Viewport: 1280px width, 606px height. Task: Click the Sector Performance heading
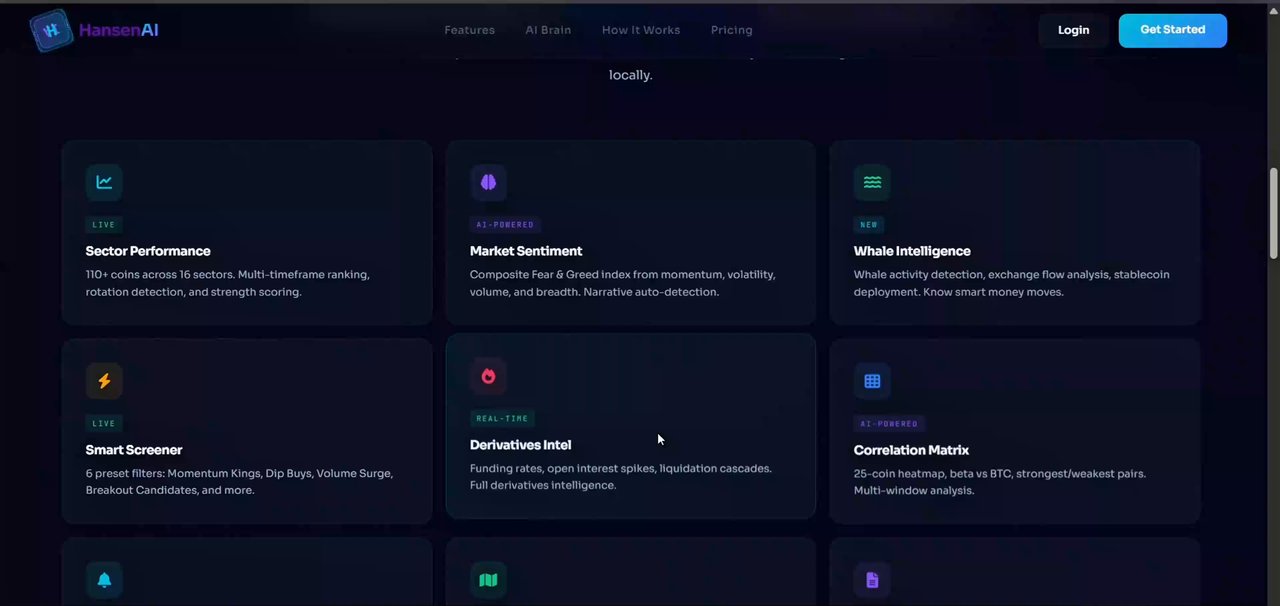(x=148, y=251)
